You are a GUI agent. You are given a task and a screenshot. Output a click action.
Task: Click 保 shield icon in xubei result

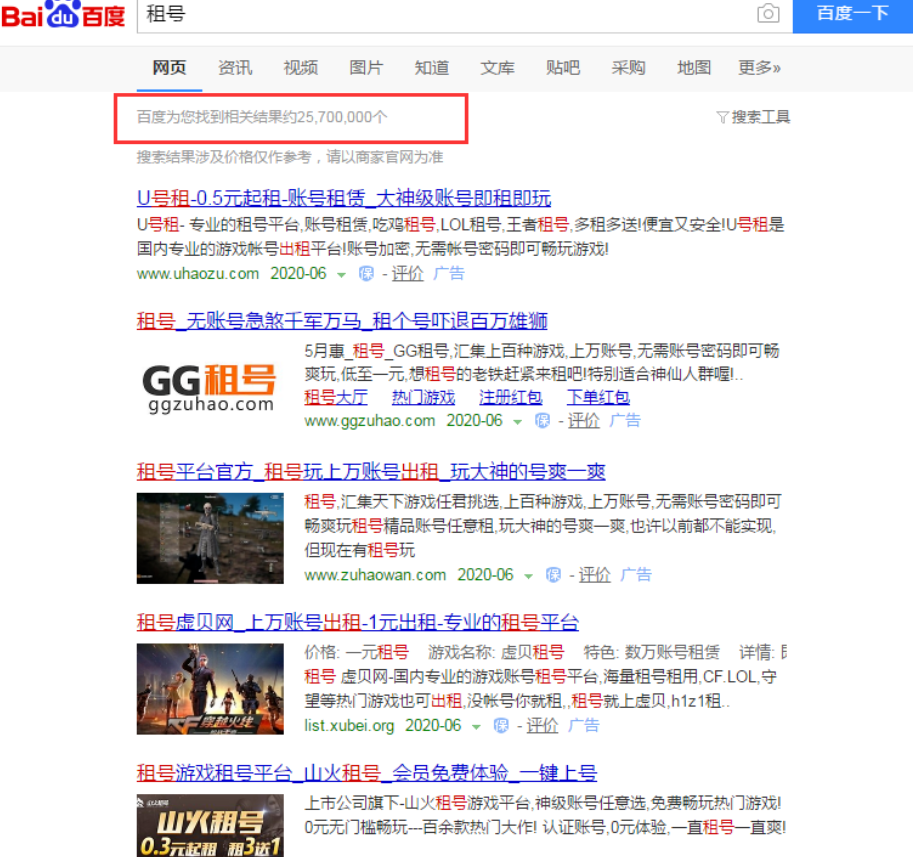coord(501,725)
